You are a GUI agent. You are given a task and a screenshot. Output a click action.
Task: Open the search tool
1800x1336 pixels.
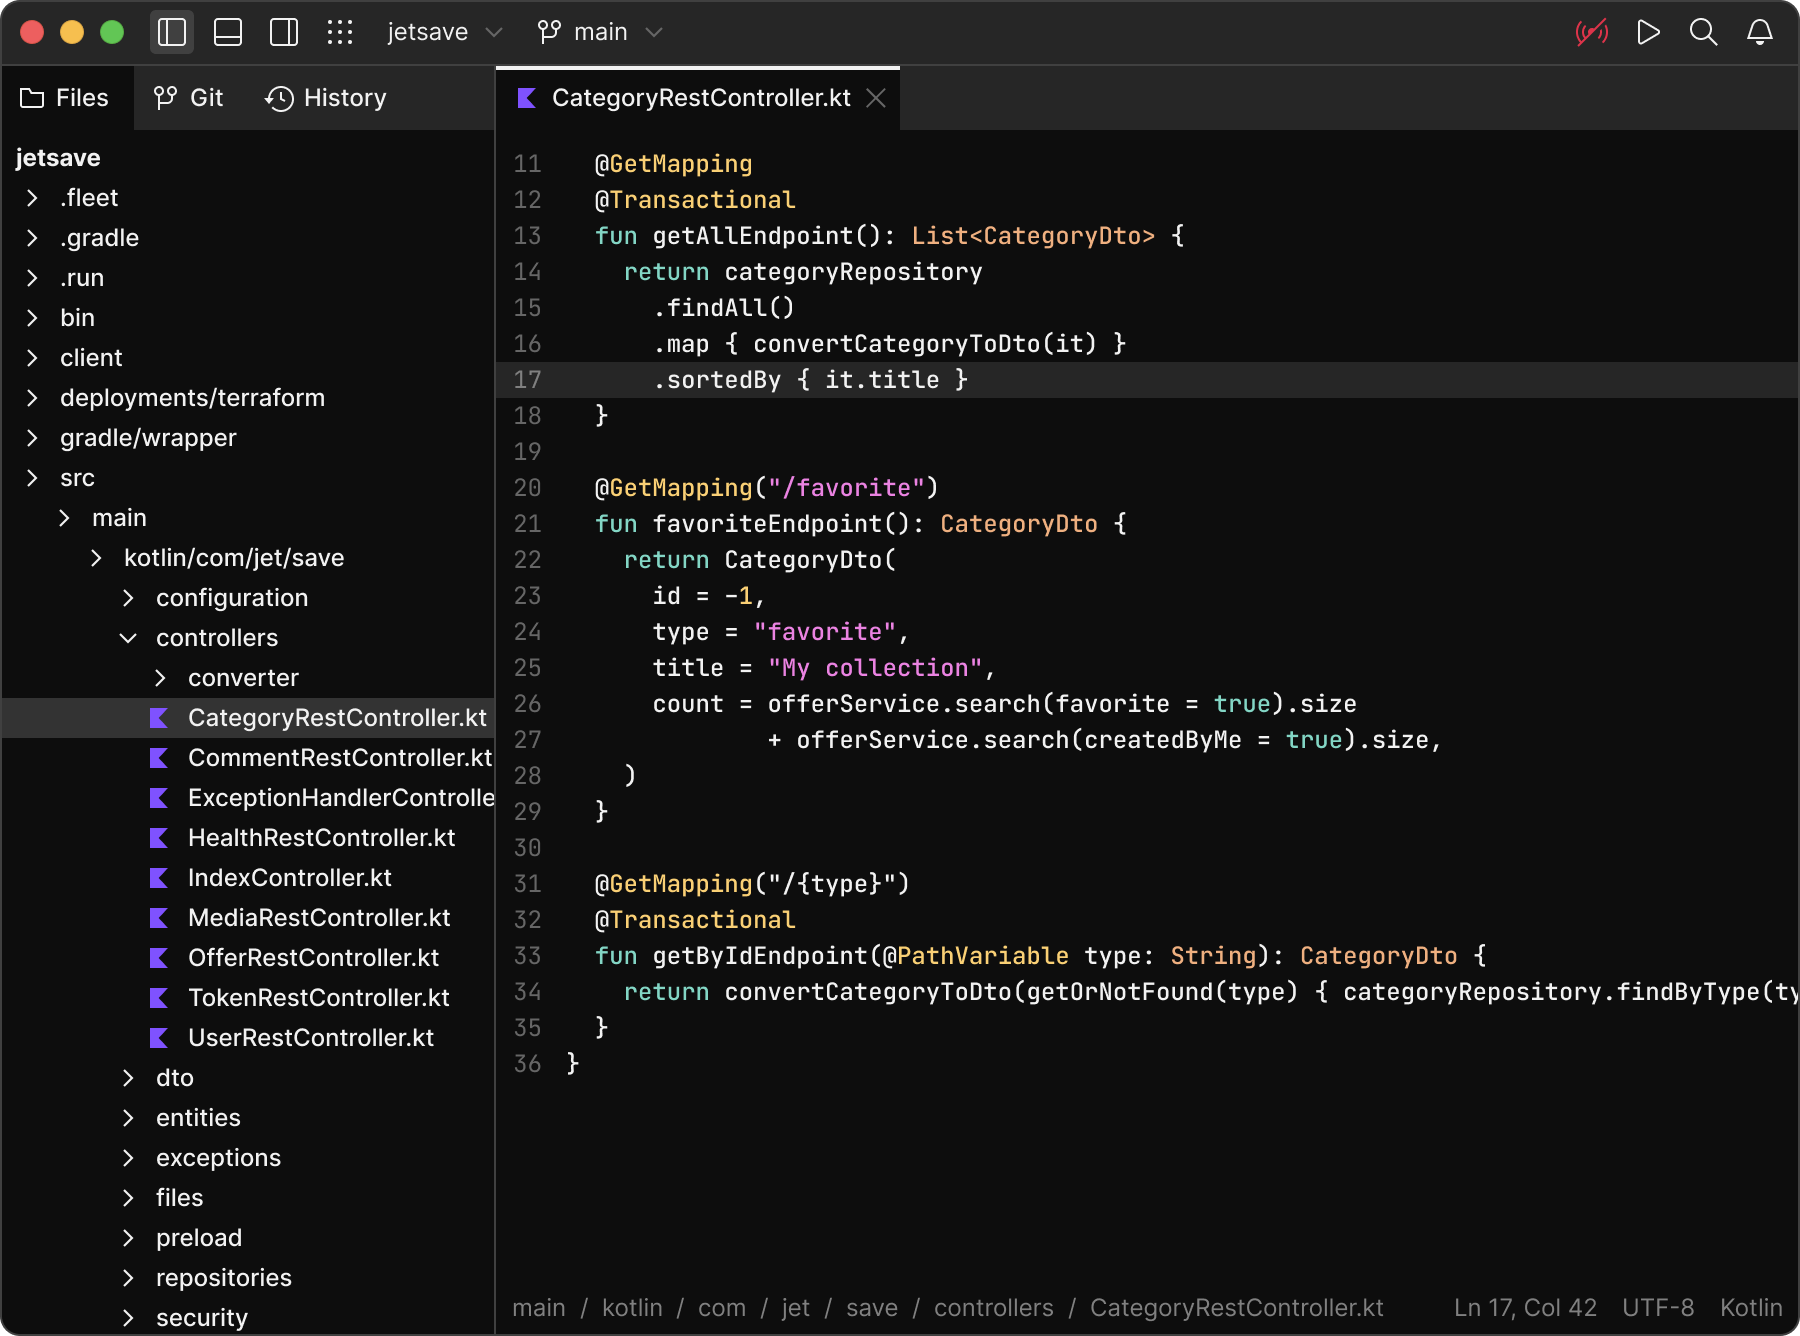coord(1703,31)
